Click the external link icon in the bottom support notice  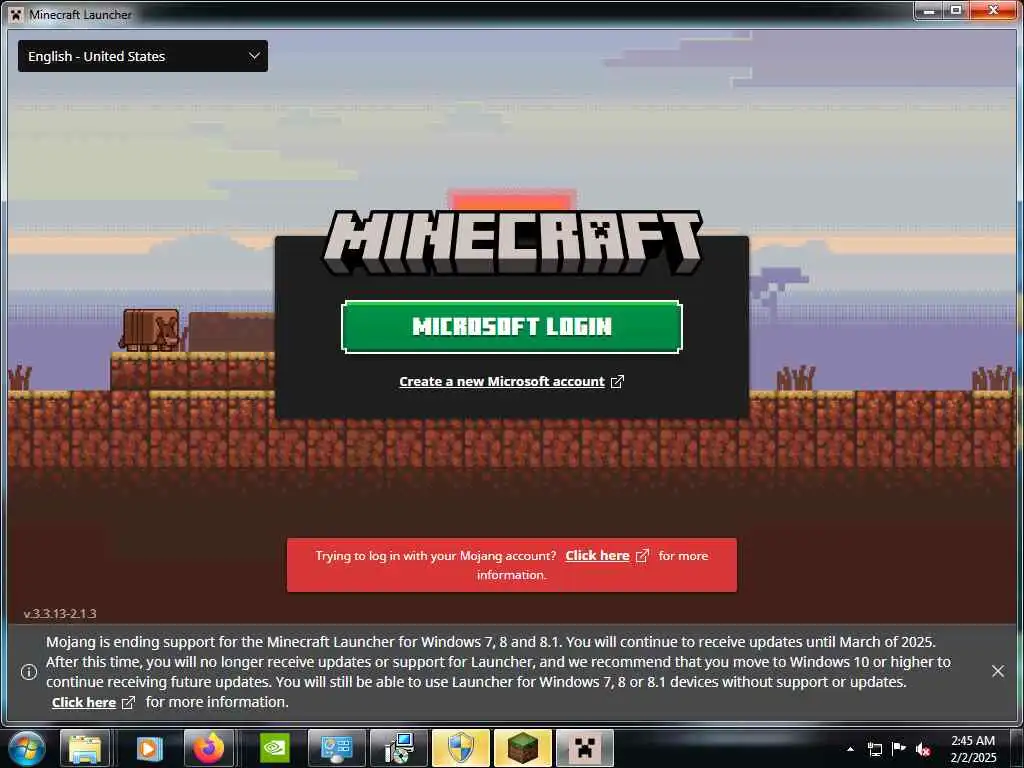click(129, 703)
